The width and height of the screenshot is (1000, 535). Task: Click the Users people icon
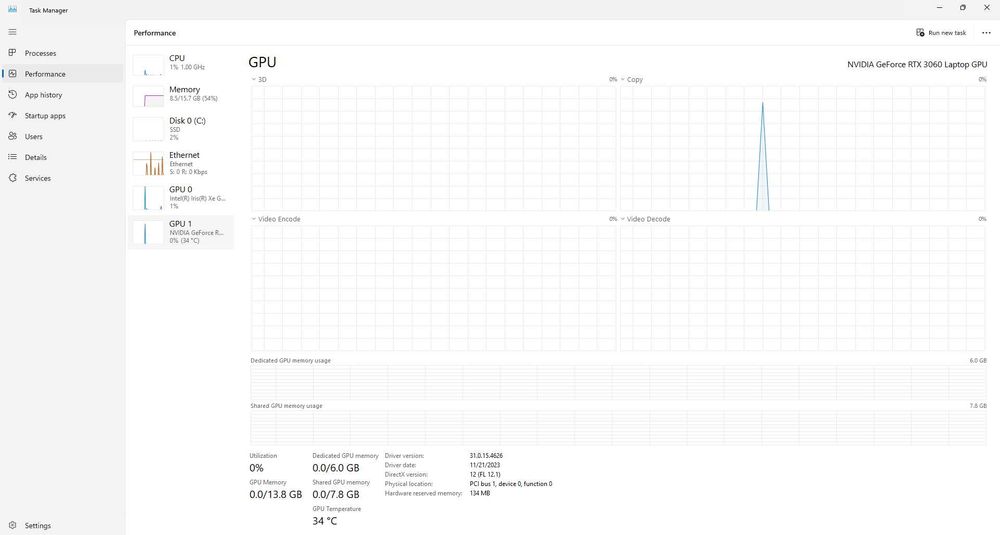point(12,136)
